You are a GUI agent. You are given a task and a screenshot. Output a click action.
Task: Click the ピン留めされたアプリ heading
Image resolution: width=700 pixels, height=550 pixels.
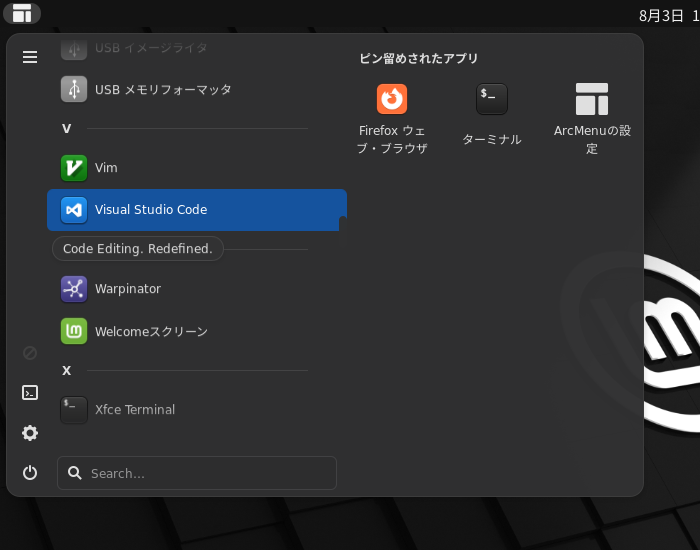coord(419,58)
